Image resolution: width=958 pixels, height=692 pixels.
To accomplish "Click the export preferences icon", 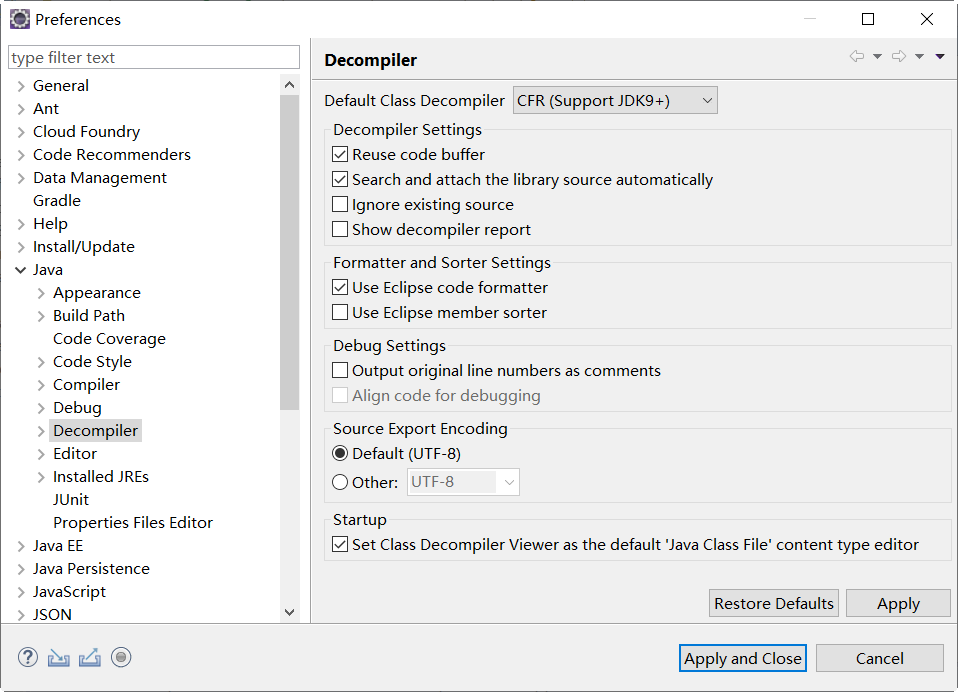I will [x=90, y=657].
